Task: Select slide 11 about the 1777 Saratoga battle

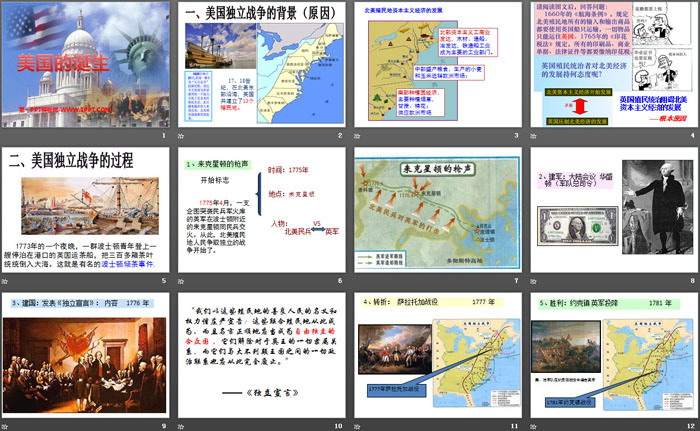Action: click(435, 356)
